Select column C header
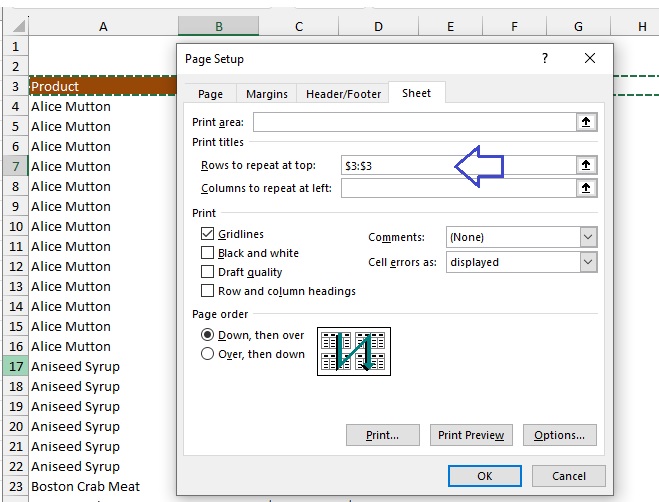This screenshot has height=502, width=659. tap(299, 26)
